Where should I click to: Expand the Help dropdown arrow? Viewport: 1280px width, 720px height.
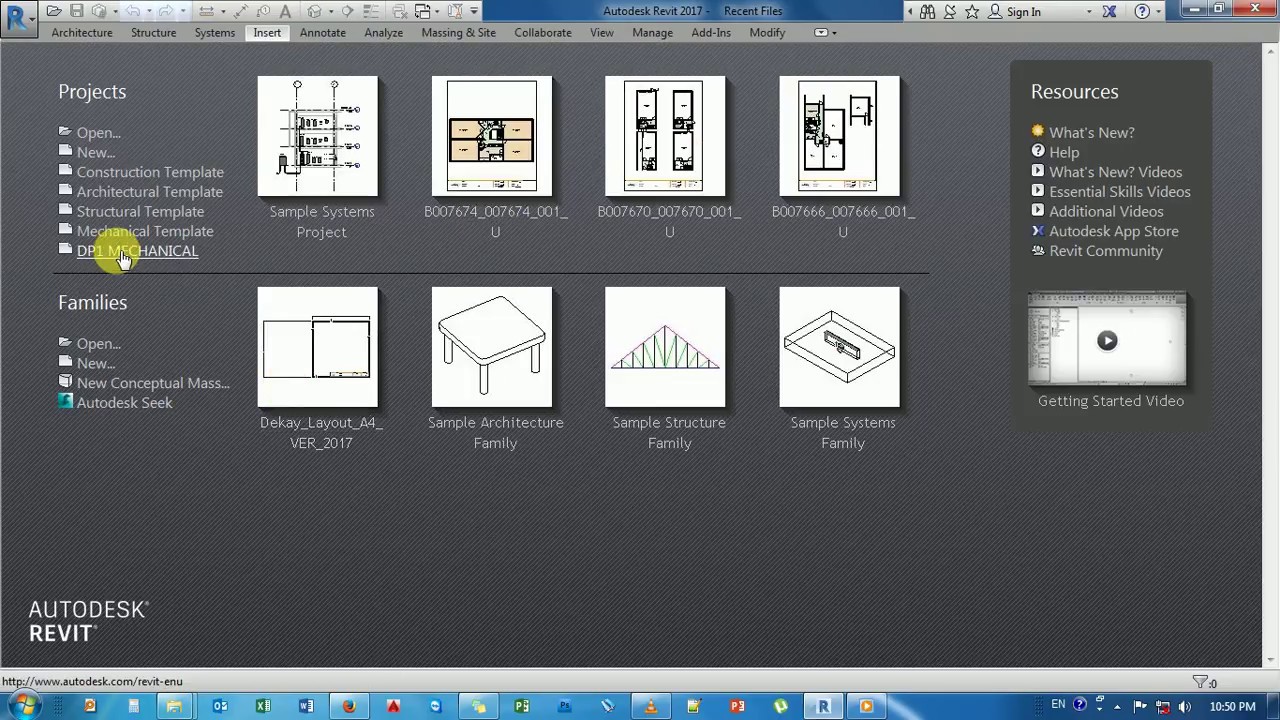[1158, 12]
